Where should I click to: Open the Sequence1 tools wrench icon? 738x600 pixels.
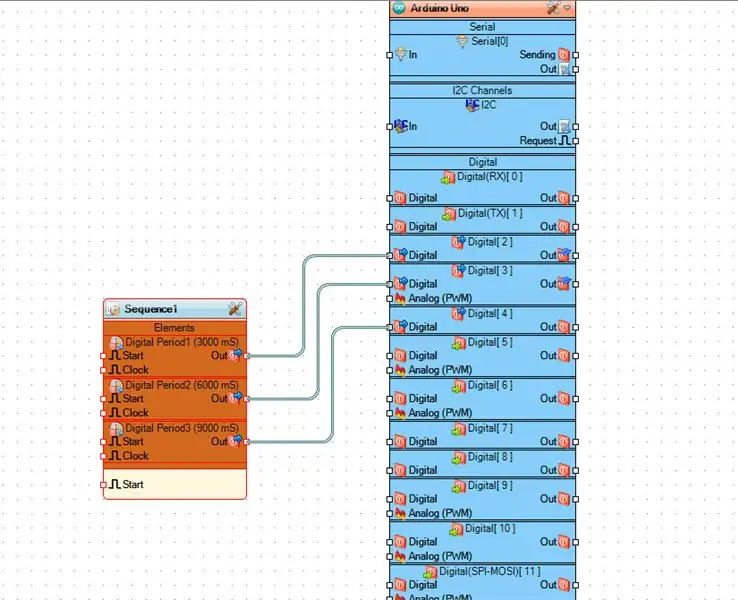pyautogui.click(x=234, y=309)
